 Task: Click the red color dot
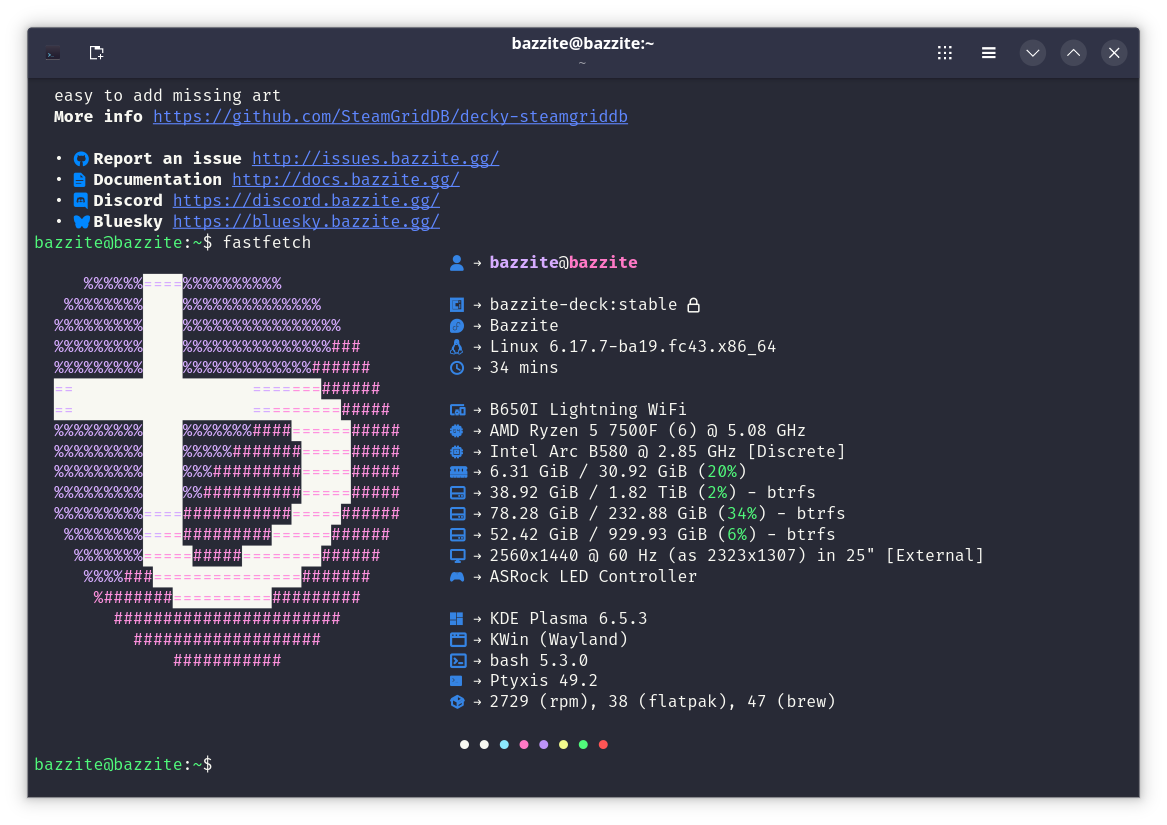603,745
